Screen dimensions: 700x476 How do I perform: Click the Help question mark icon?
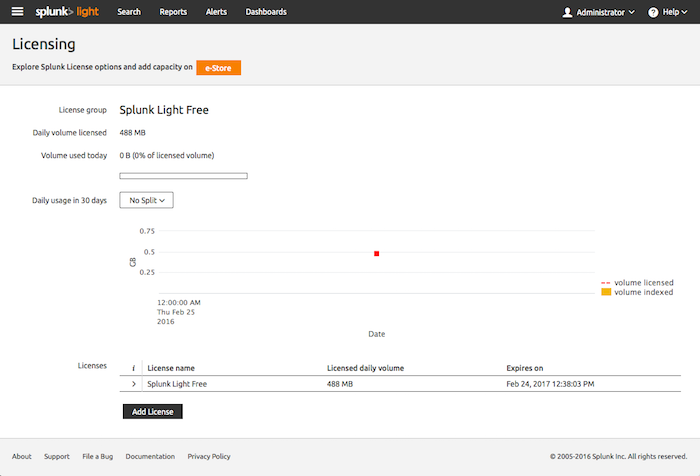coord(653,12)
